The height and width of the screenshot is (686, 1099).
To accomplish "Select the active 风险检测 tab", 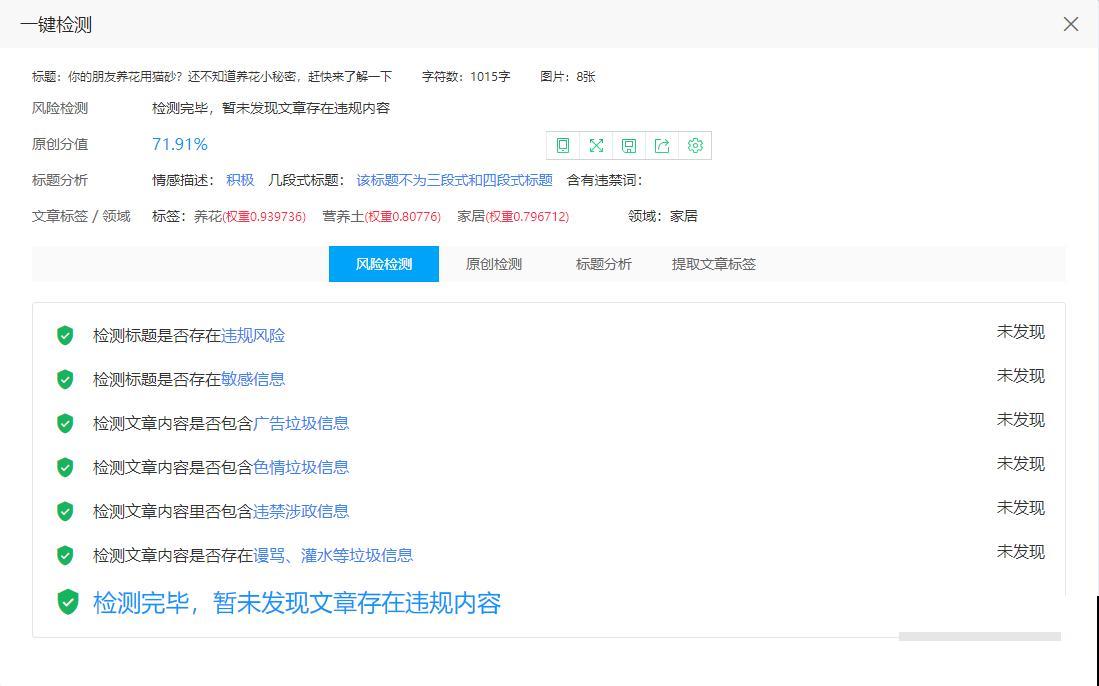I will (x=384, y=263).
